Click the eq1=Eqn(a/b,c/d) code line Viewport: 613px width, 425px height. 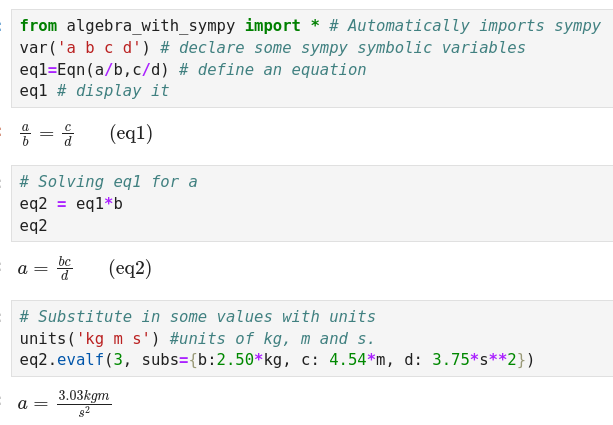tap(193, 70)
